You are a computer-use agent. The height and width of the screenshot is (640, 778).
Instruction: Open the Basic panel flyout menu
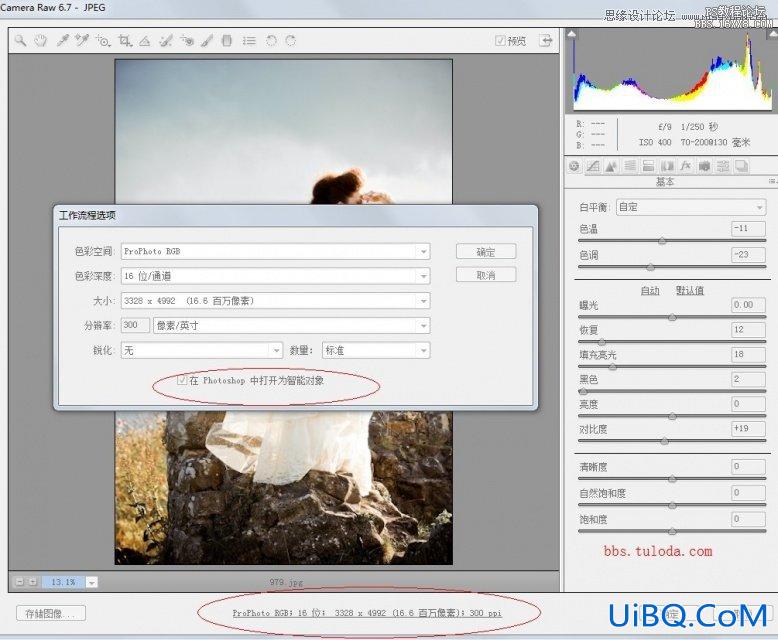coord(773,182)
